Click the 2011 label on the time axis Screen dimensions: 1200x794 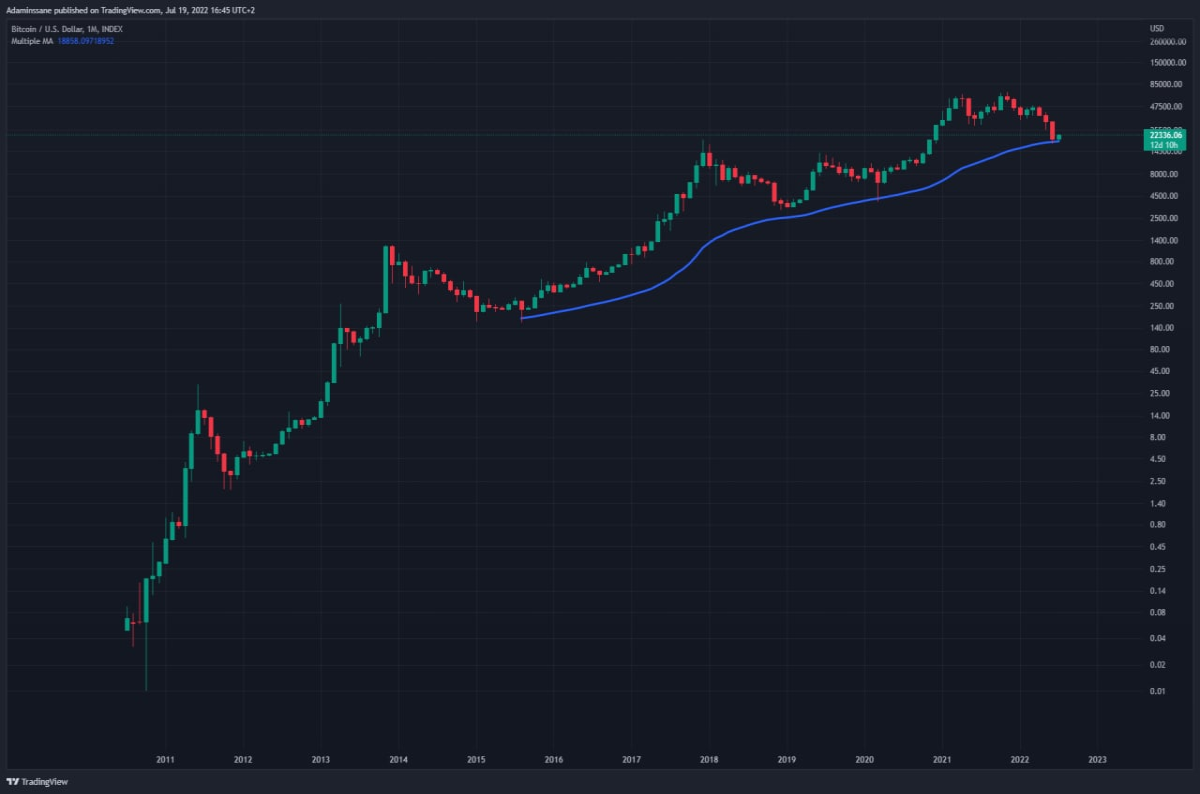(x=165, y=759)
